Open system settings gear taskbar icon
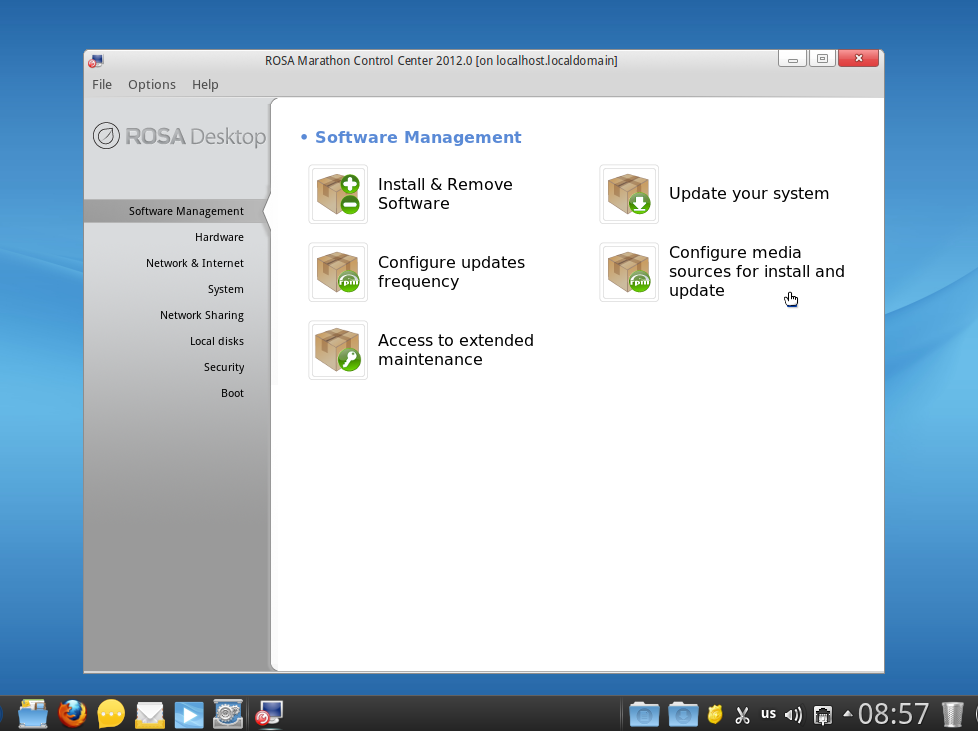This screenshot has height=731, width=978. (x=228, y=714)
